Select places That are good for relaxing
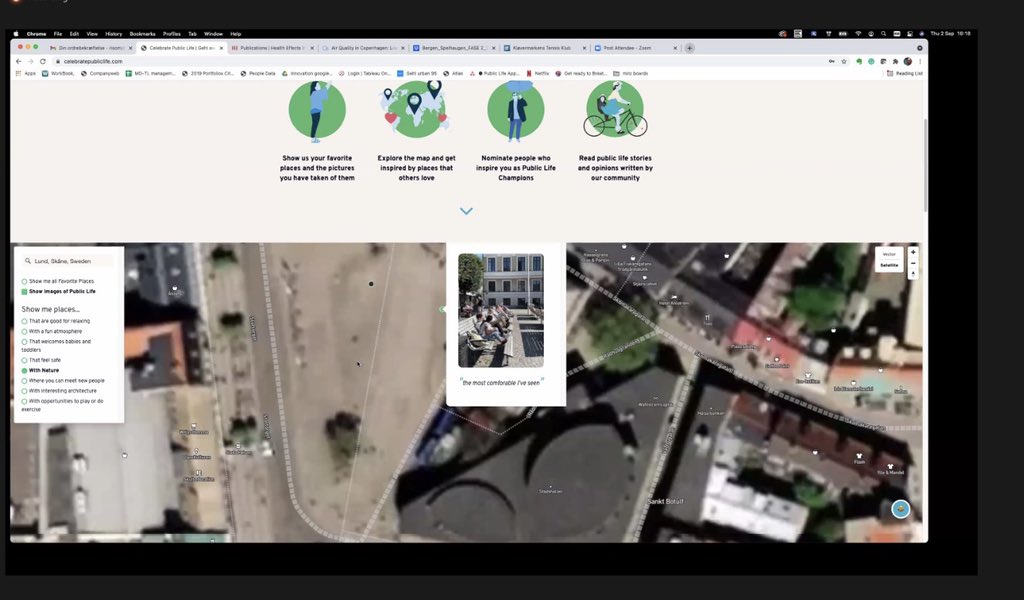 point(56,321)
